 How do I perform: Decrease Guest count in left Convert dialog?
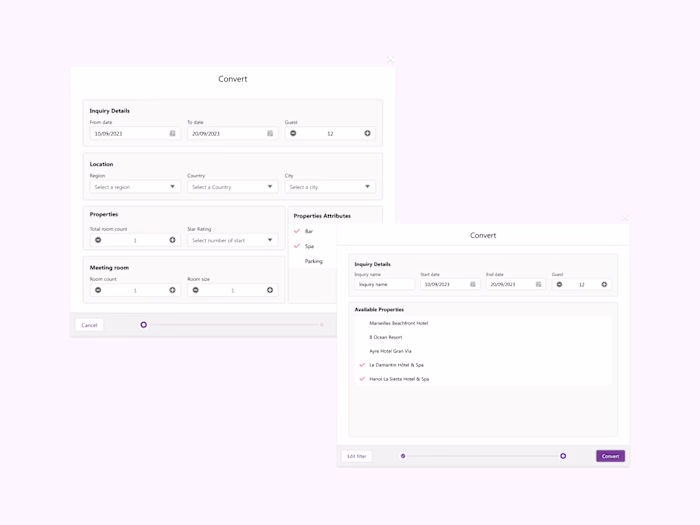(293, 133)
